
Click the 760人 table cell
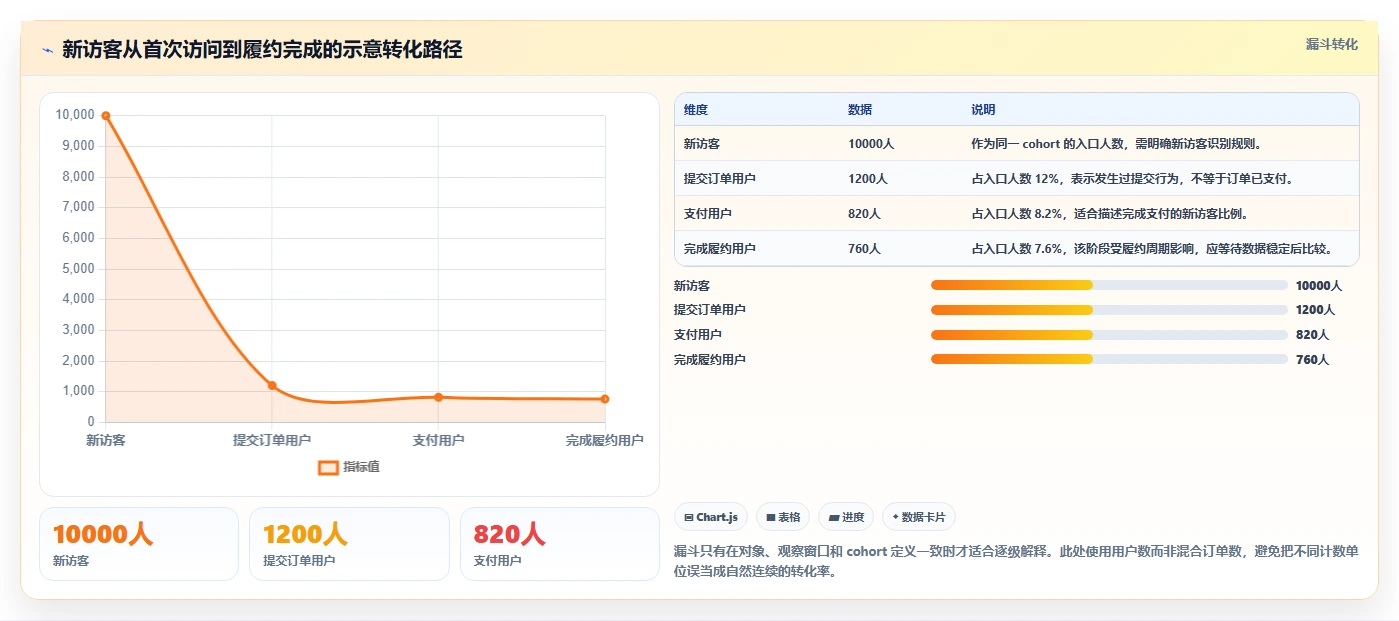(864, 249)
